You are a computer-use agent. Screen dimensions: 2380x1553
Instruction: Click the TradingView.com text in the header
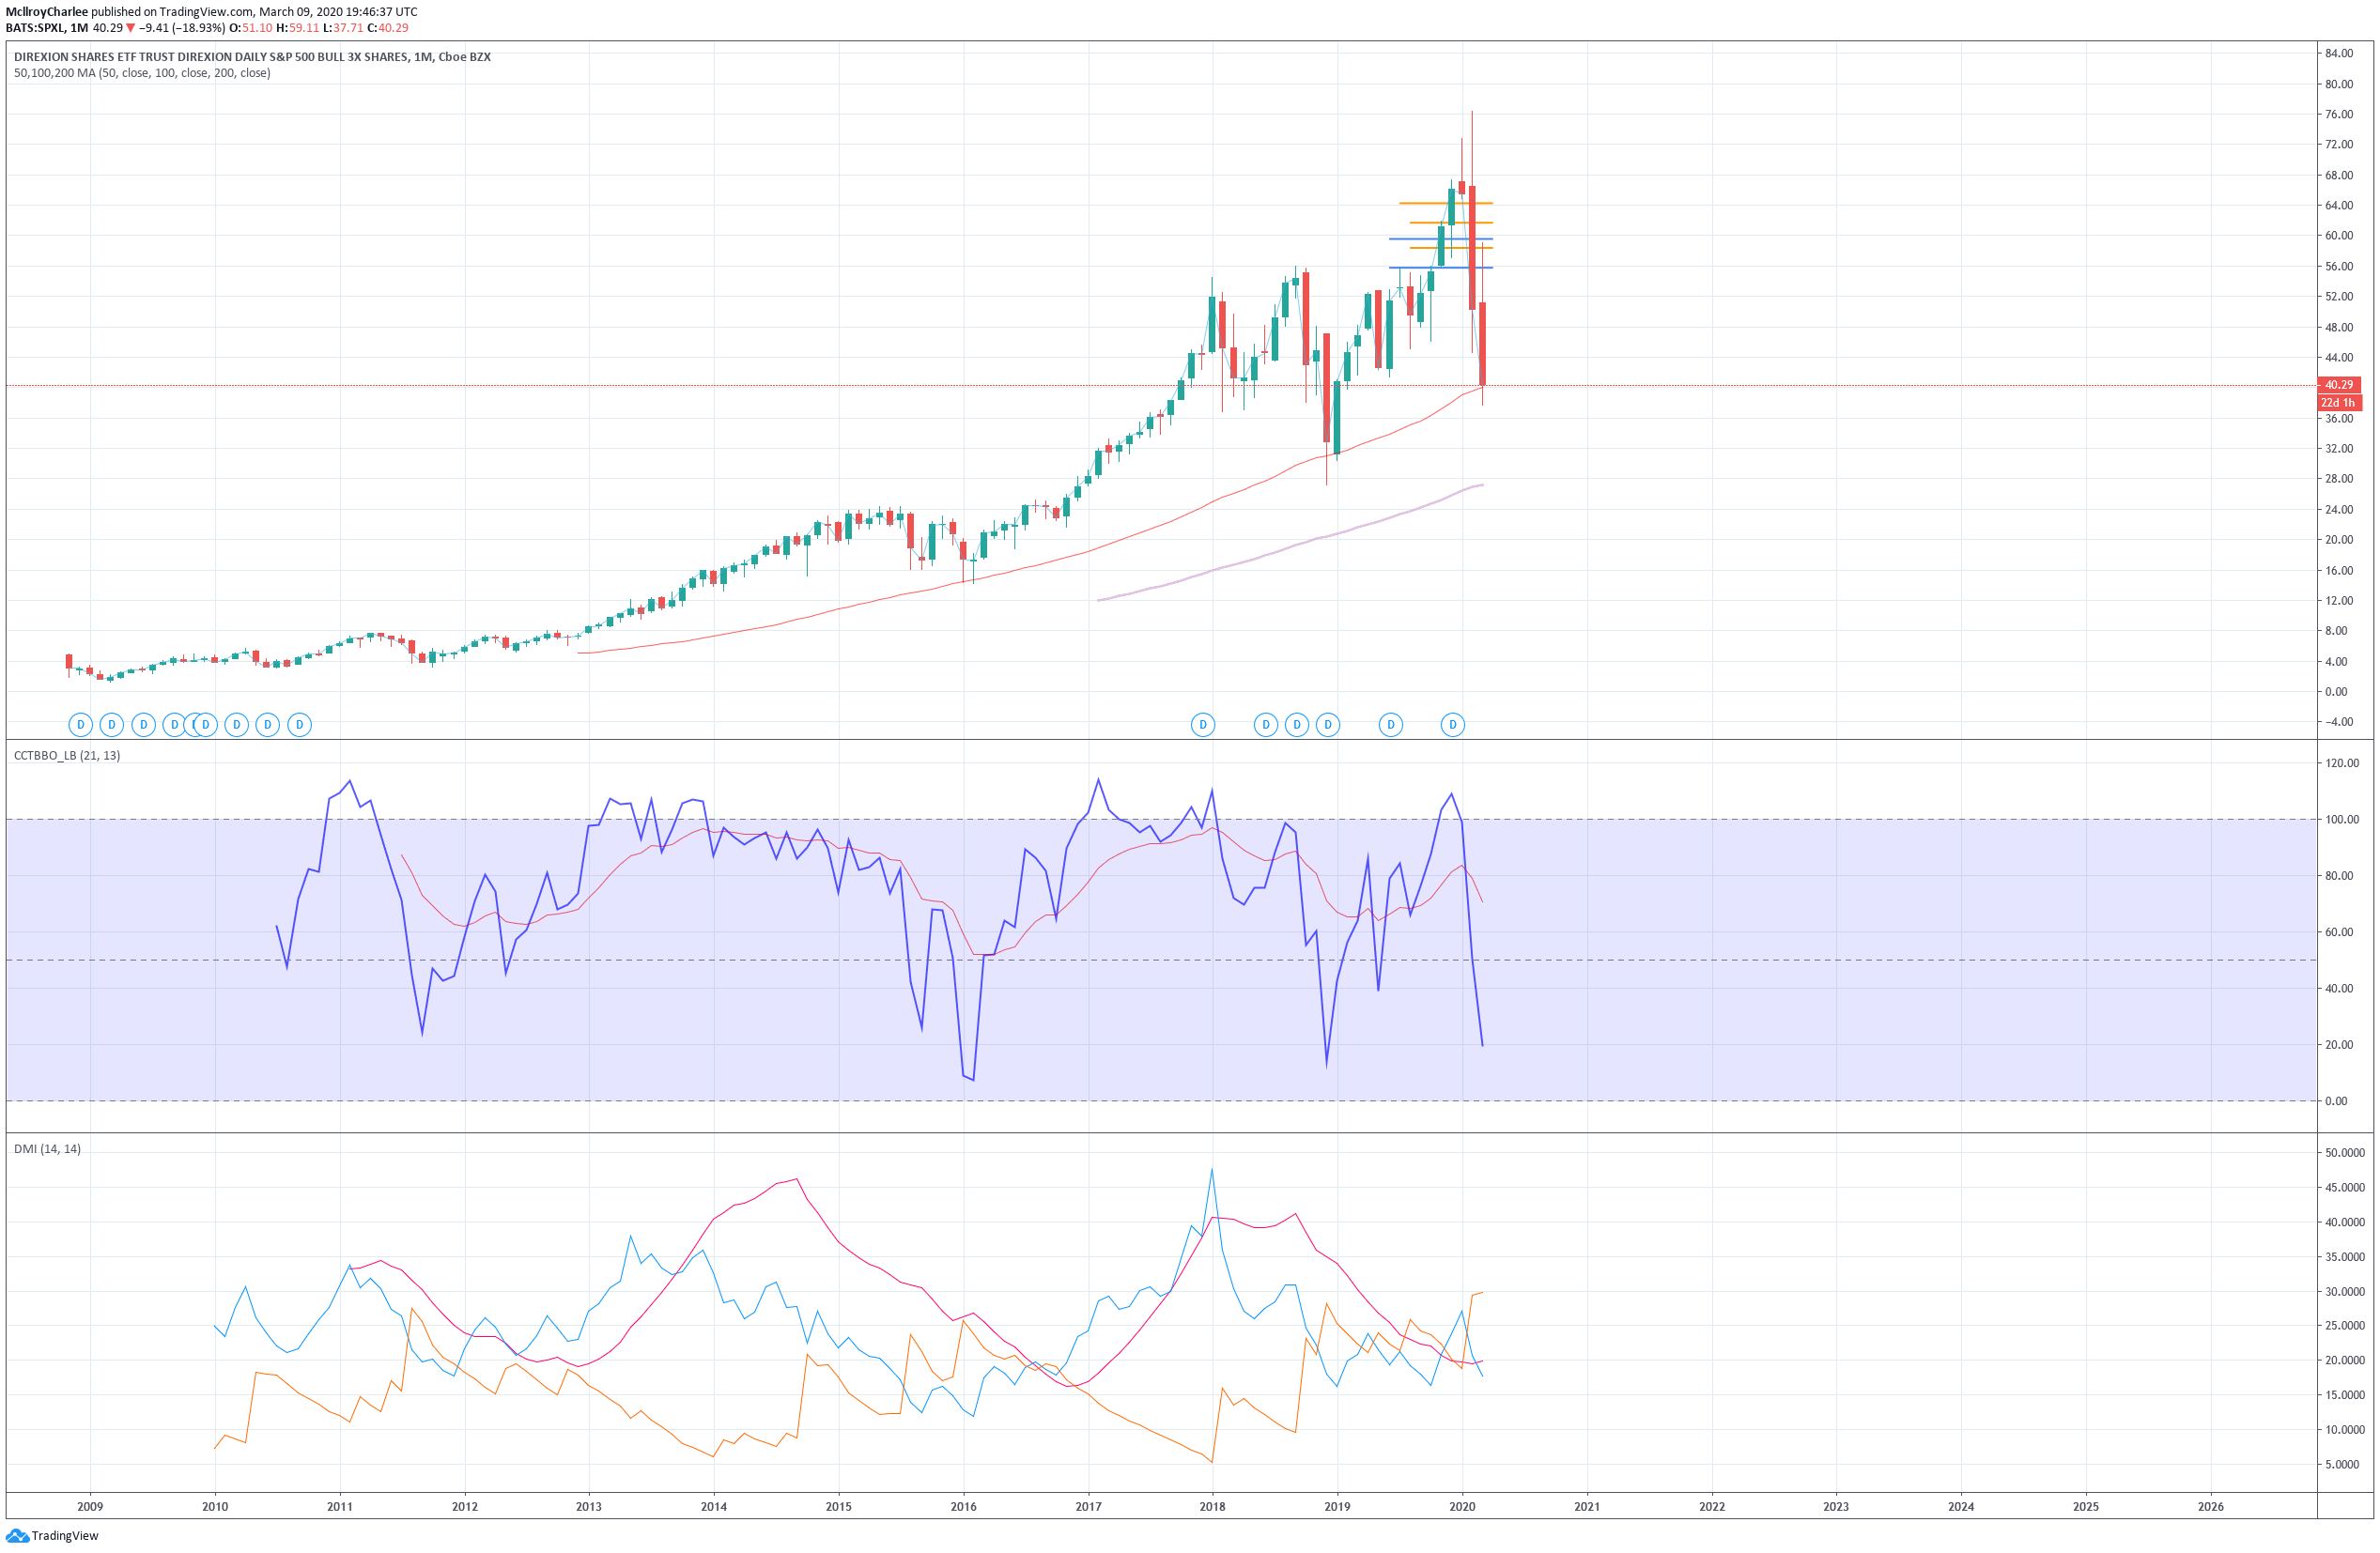205,12
